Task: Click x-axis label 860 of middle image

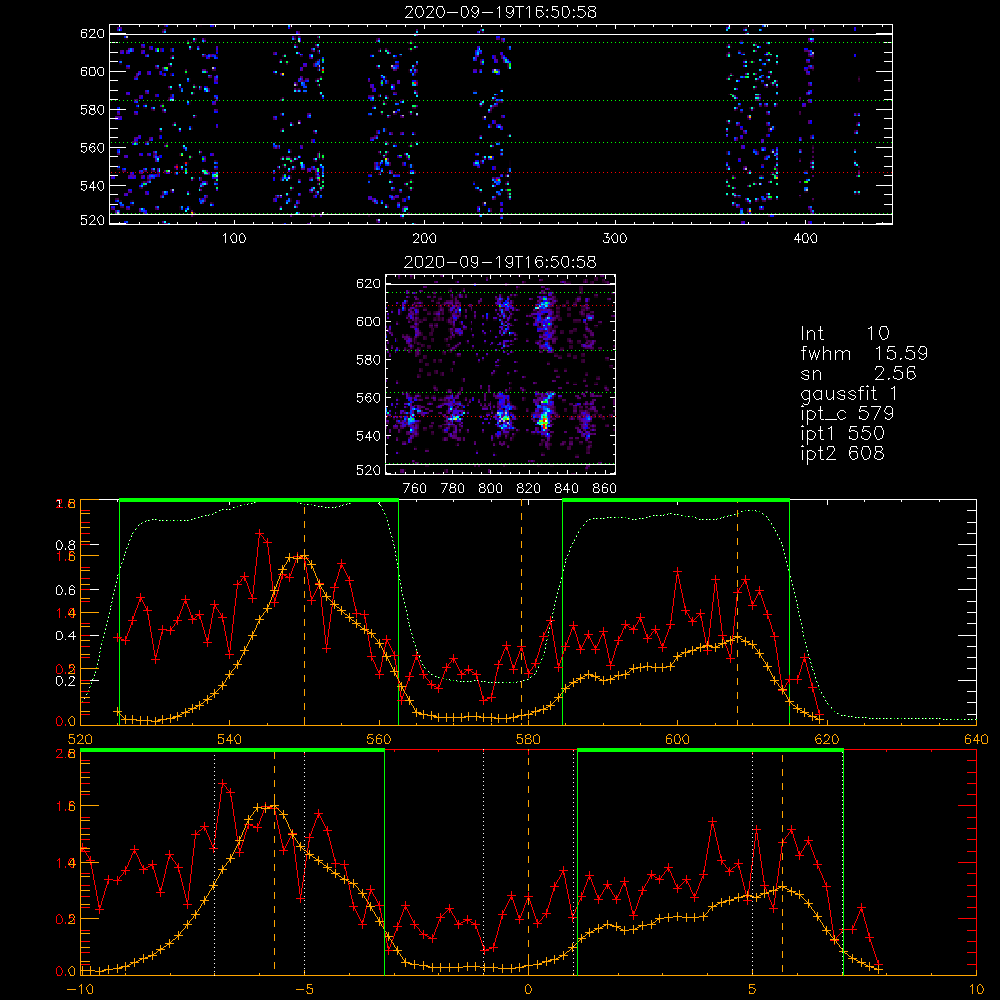Action: click(605, 489)
